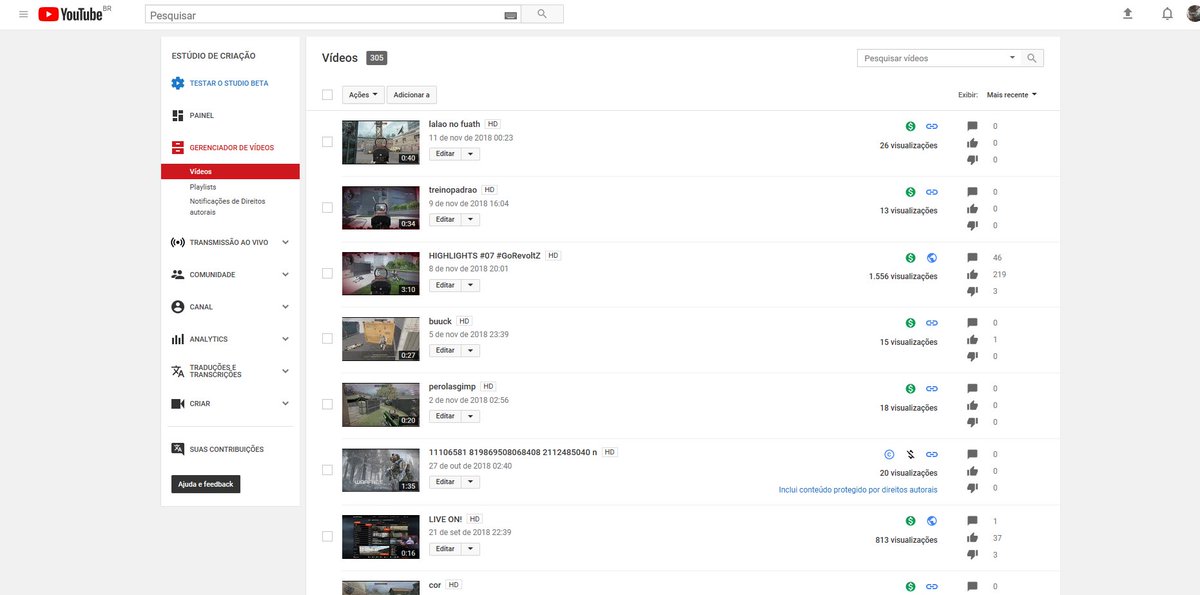The width and height of the screenshot is (1200, 595).
Task: Click public globe icon for HIGHLIGHTS #07
Action: click(x=932, y=257)
